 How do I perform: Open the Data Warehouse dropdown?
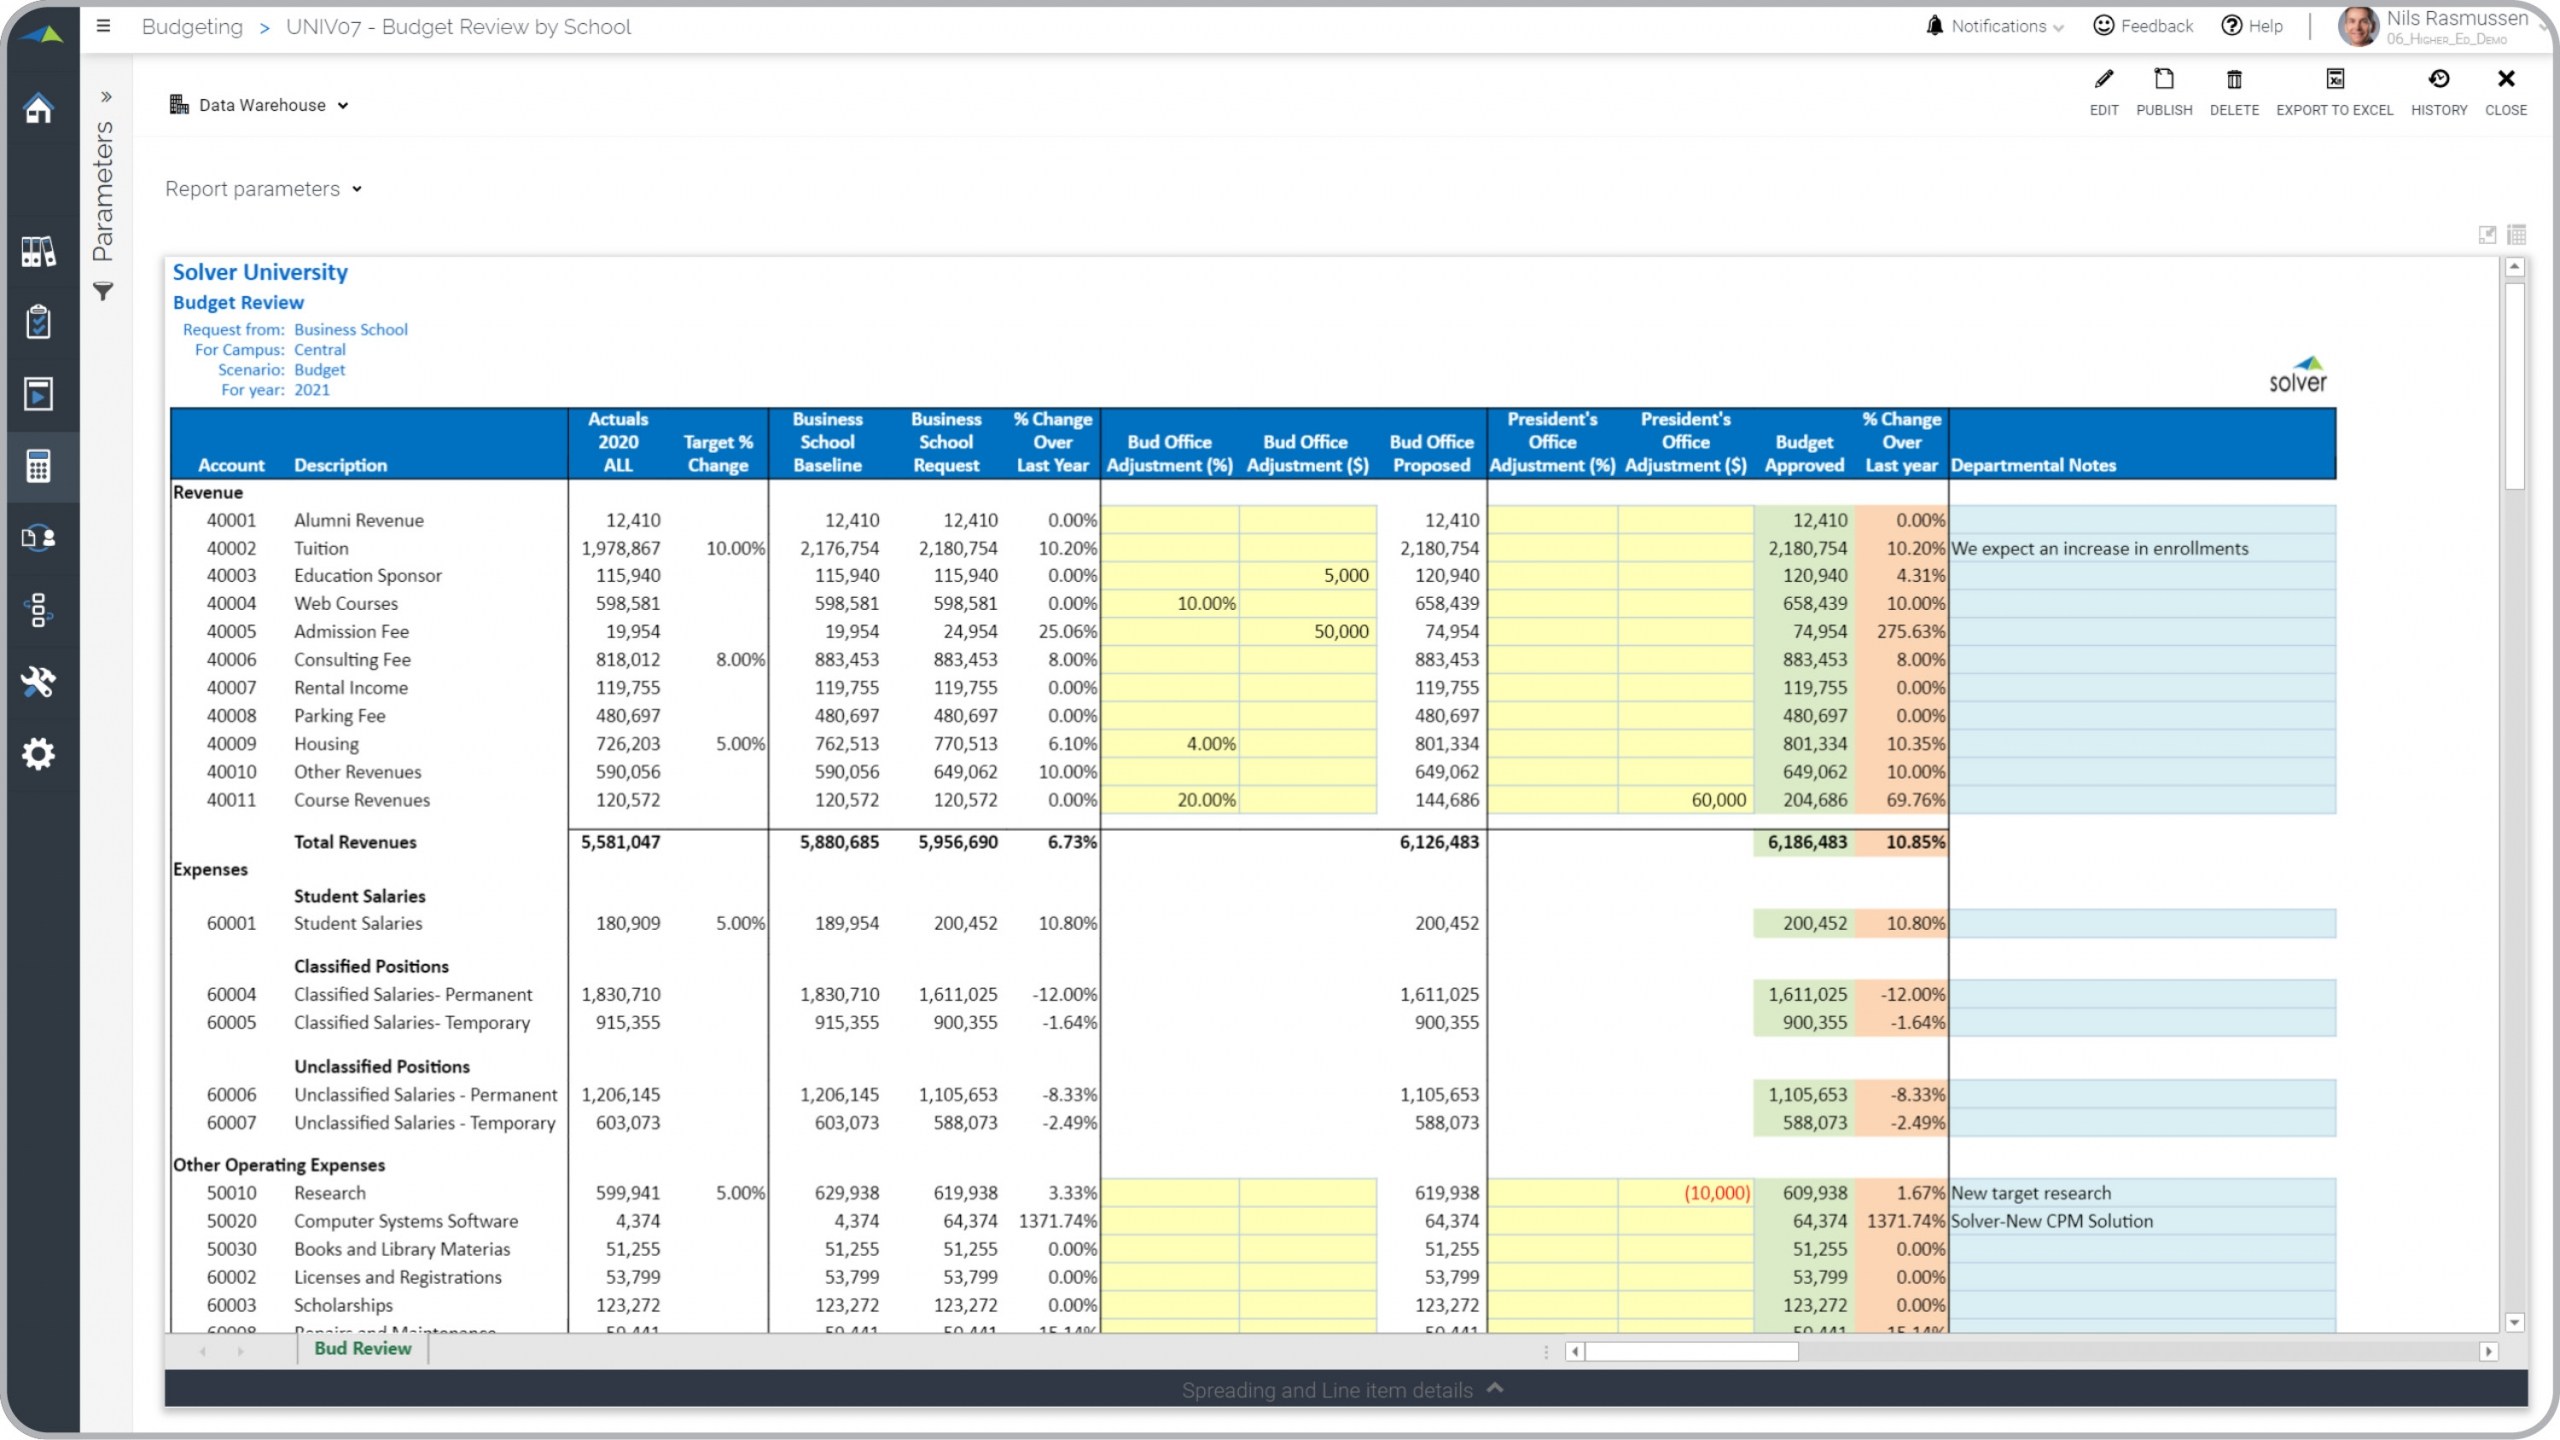point(260,105)
